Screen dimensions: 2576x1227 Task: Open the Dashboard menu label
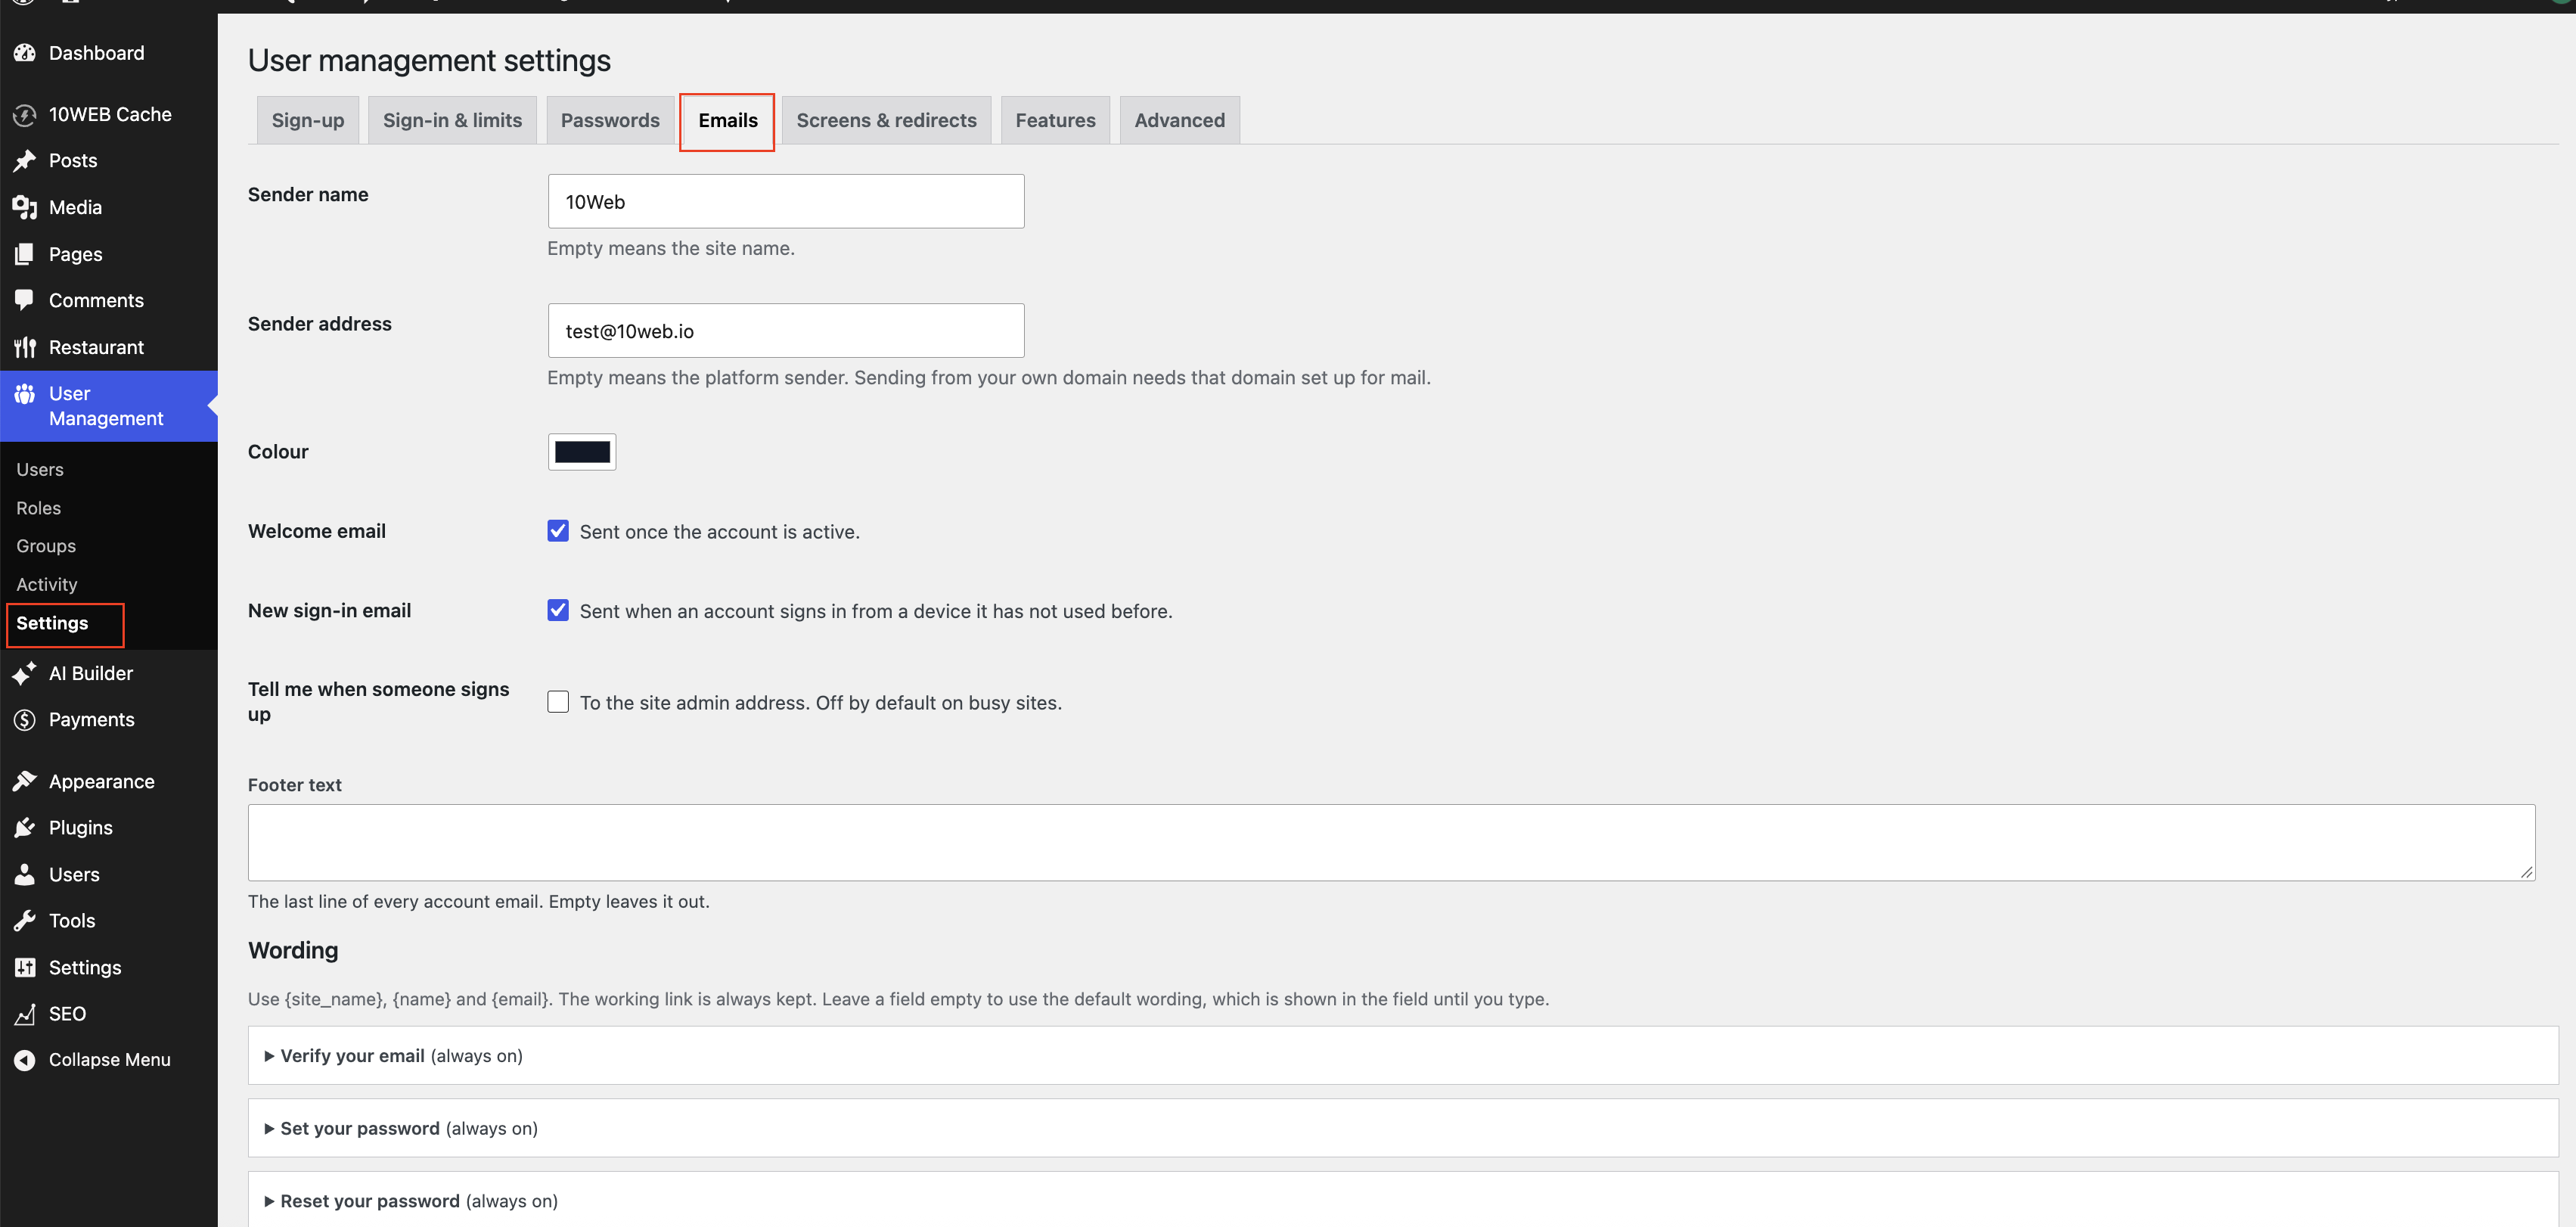tap(96, 53)
